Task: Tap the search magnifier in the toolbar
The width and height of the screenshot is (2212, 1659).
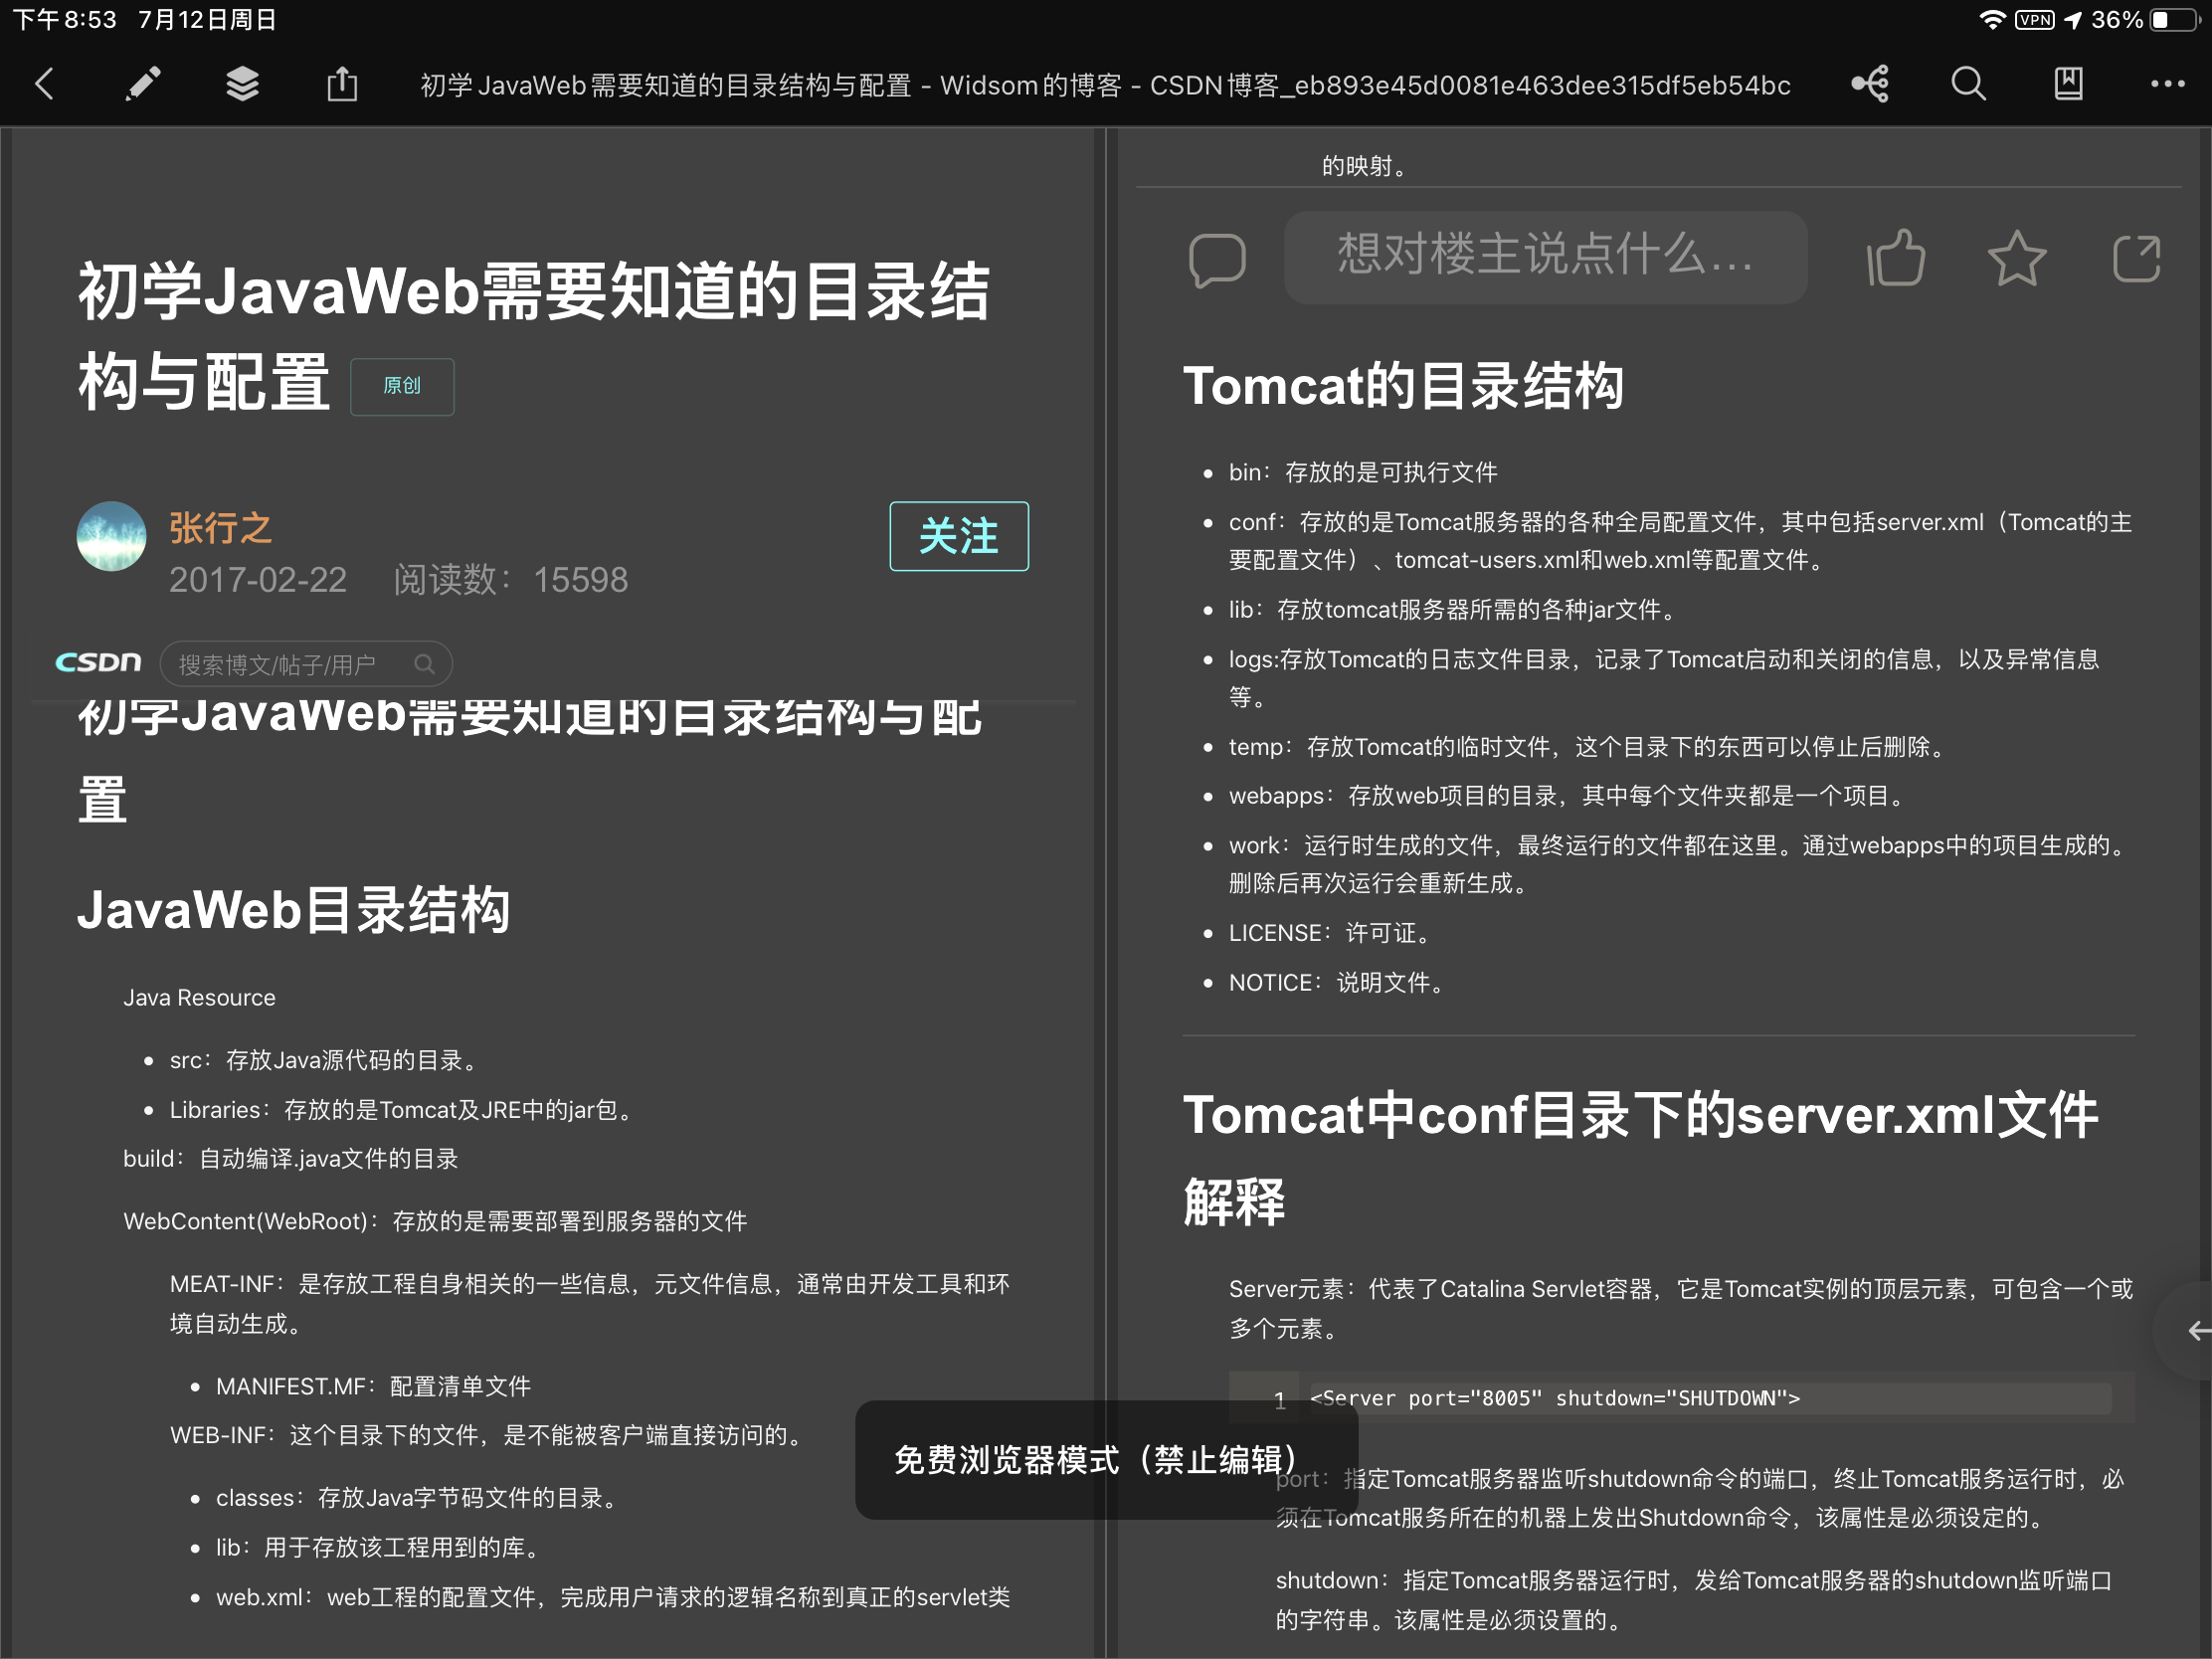Action: [1968, 84]
